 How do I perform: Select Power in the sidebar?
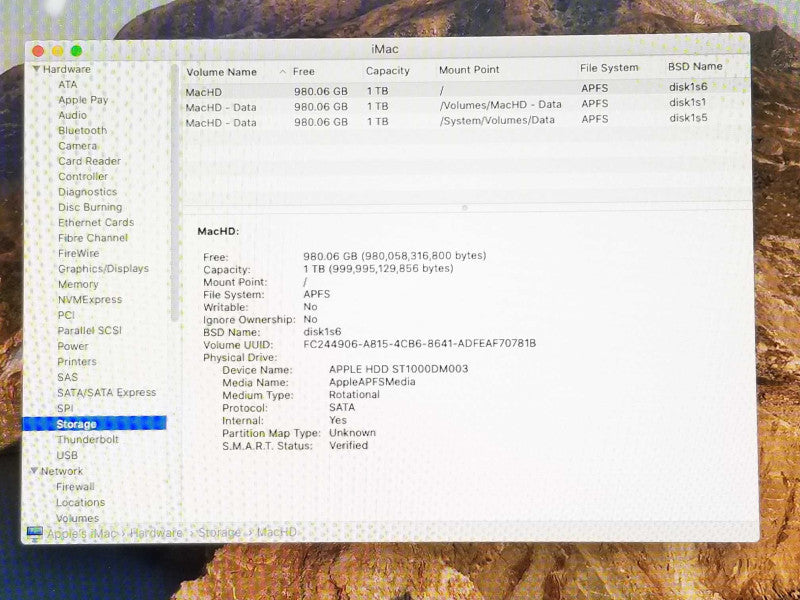click(x=72, y=346)
